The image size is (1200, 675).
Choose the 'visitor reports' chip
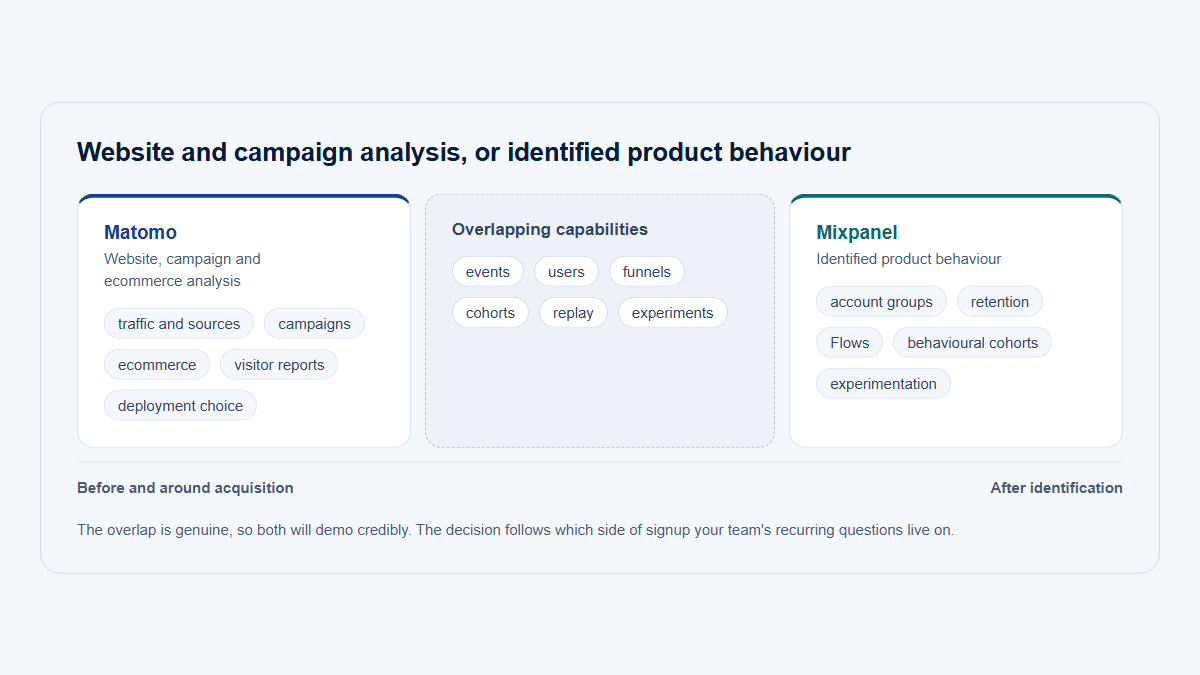(279, 365)
